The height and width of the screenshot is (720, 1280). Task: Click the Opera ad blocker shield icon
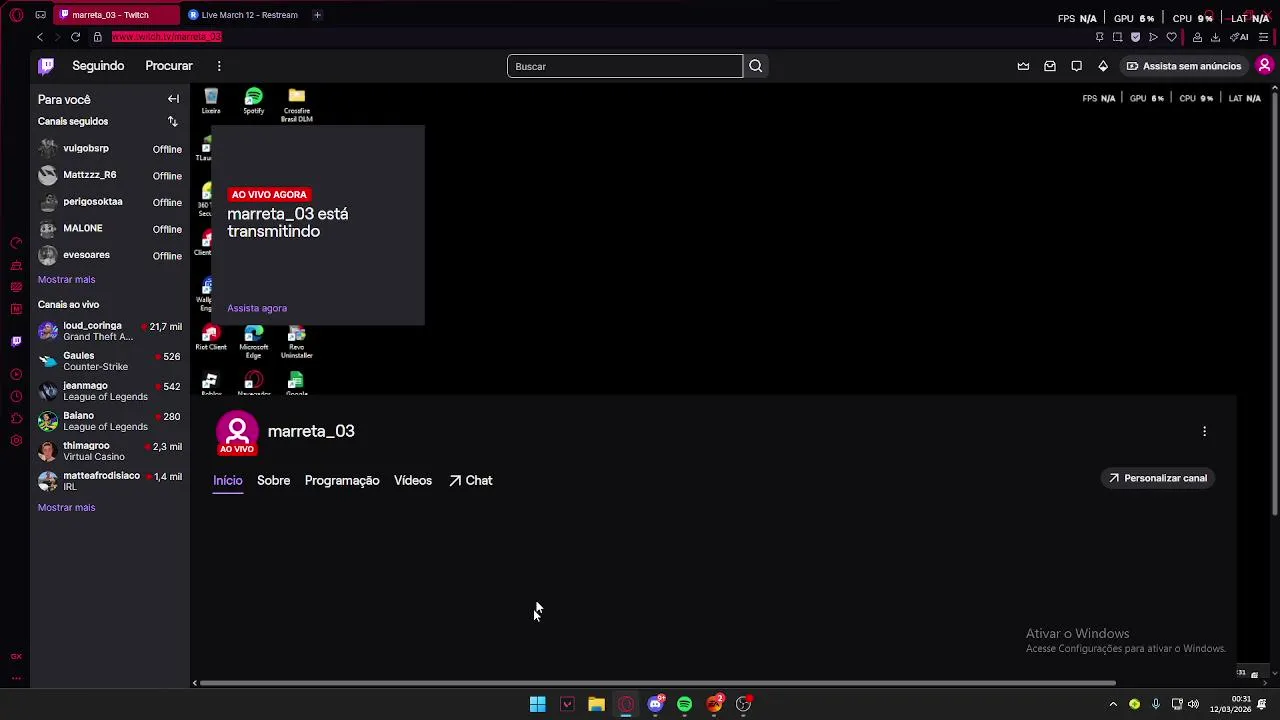coord(1135,37)
